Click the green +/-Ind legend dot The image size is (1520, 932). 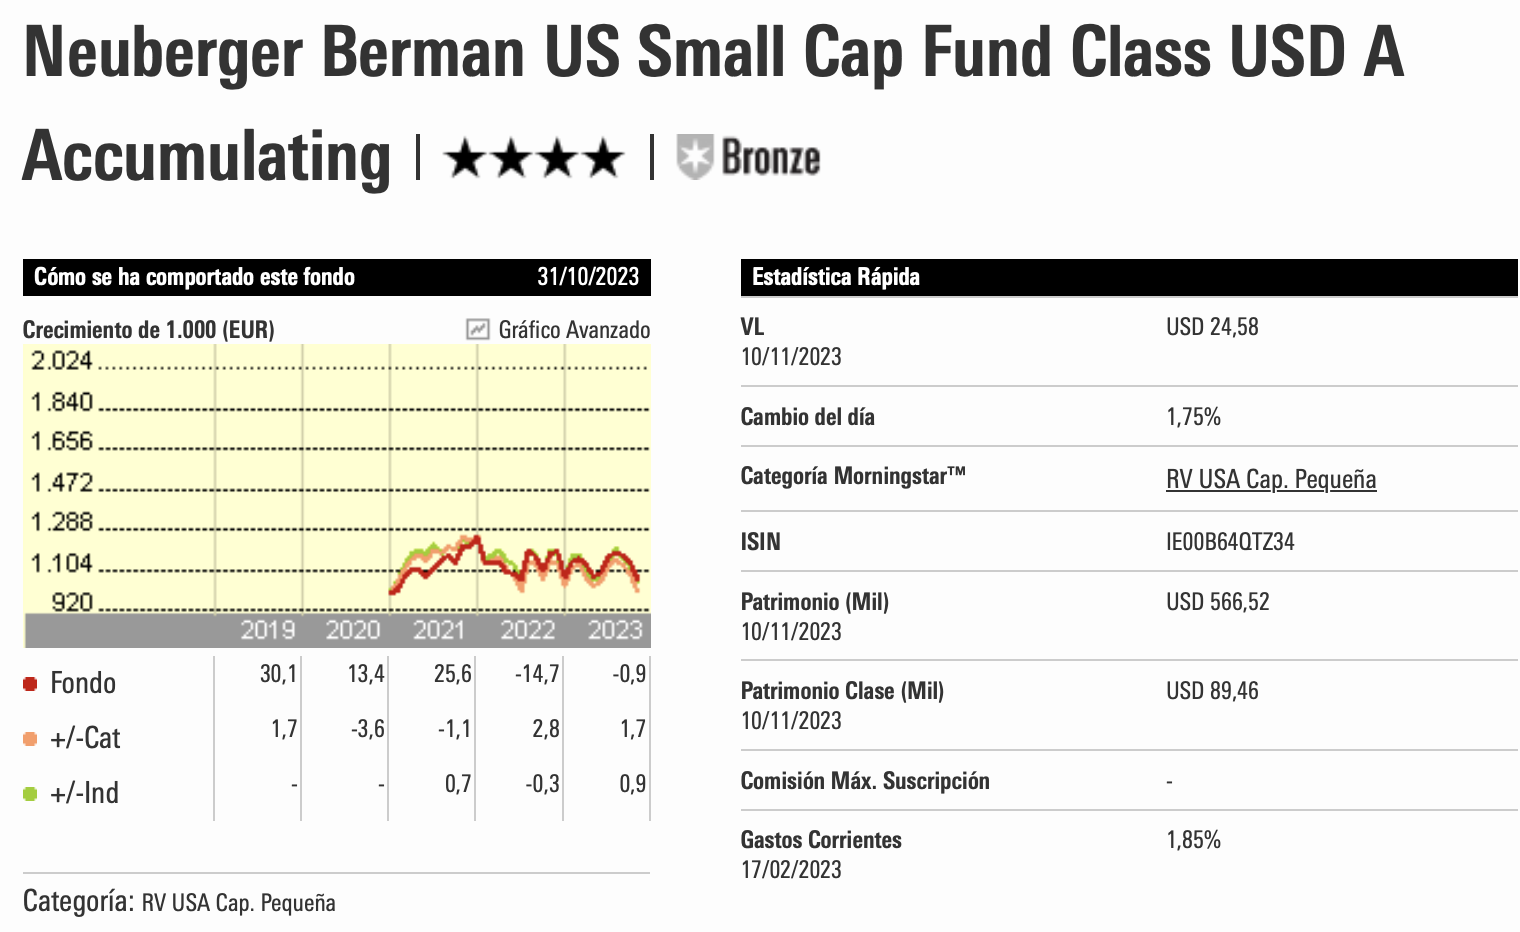click(30, 794)
